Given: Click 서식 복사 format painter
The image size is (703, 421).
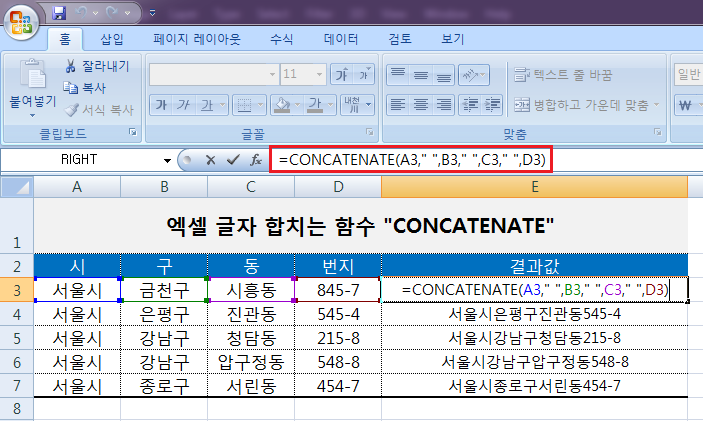Looking at the screenshot, I should coord(99,109).
